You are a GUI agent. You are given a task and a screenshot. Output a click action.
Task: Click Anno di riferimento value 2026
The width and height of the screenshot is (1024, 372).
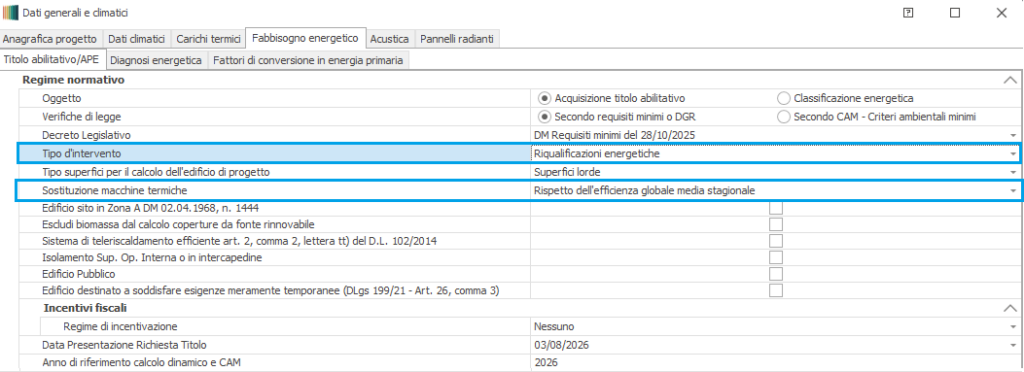546,362
